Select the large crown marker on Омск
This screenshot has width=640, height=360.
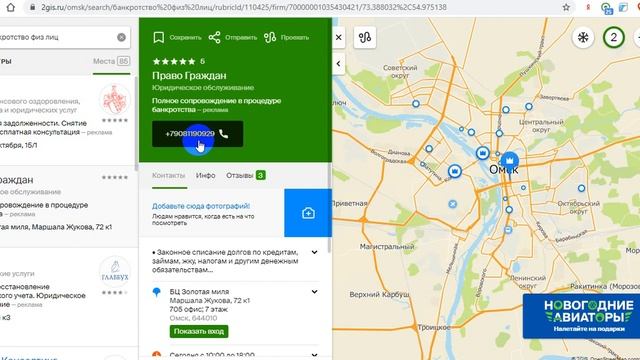coord(509,161)
